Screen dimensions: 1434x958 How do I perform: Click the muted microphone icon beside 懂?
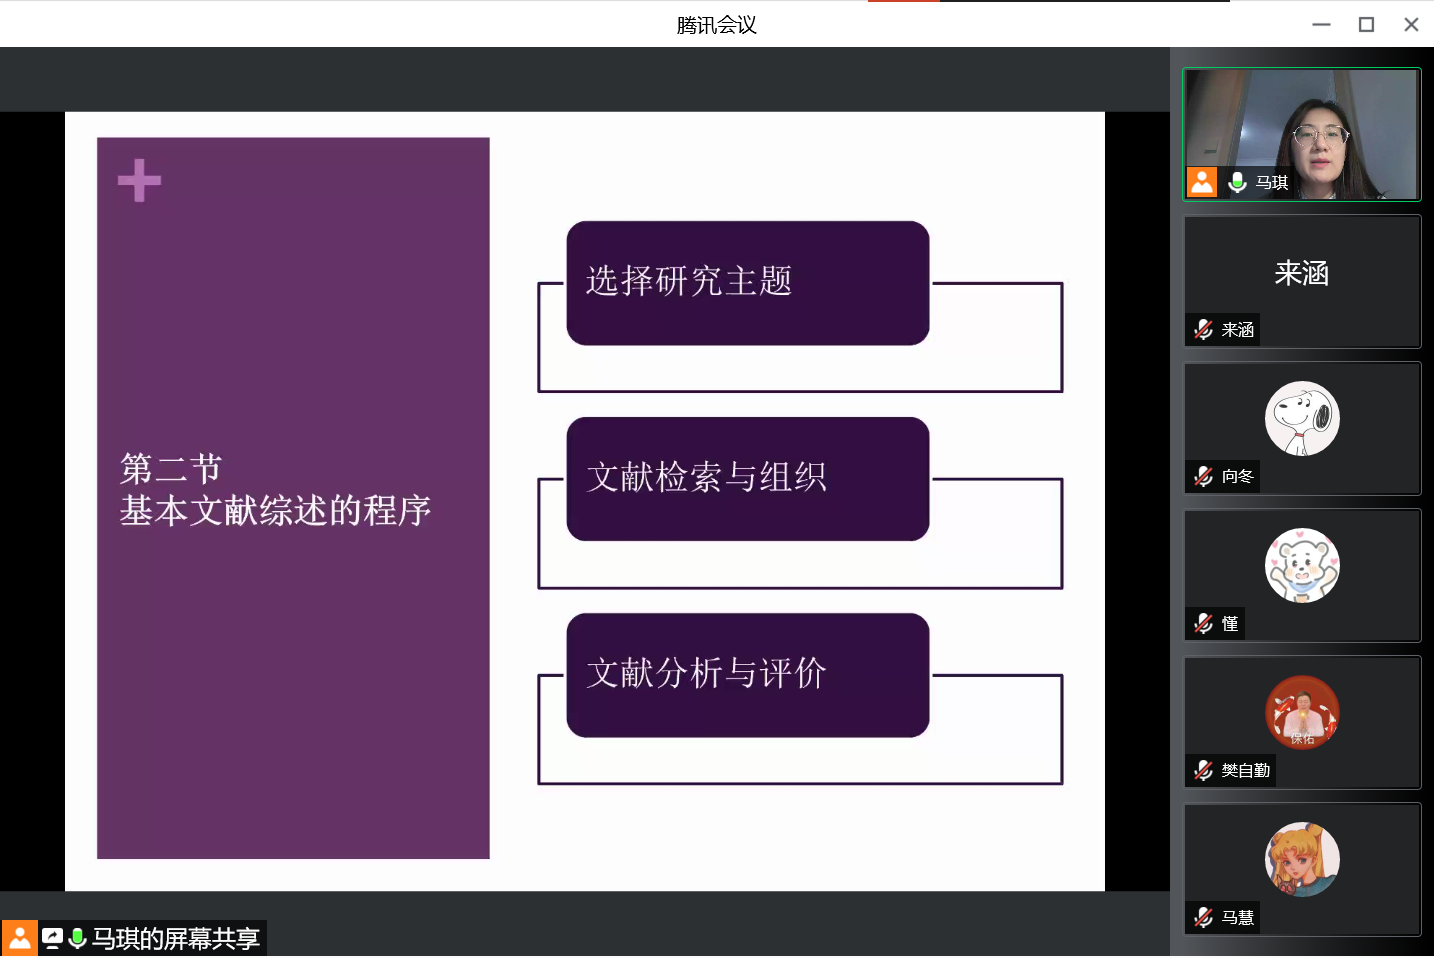(1203, 623)
